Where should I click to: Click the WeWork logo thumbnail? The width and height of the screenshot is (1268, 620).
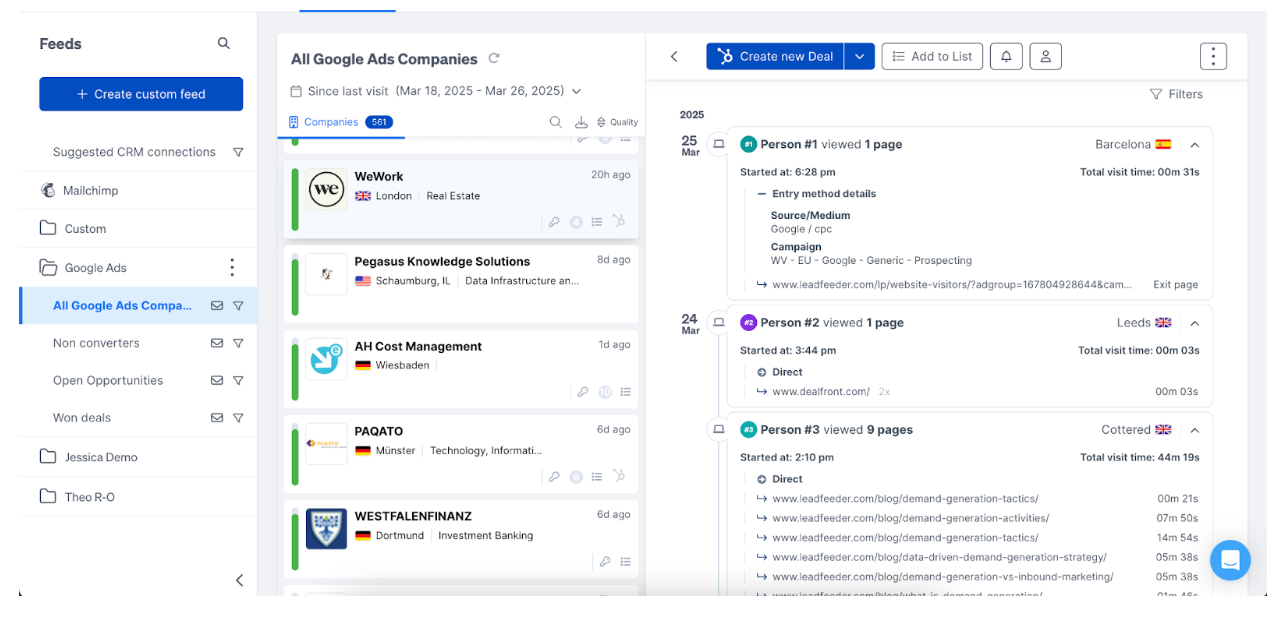click(326, 189)
